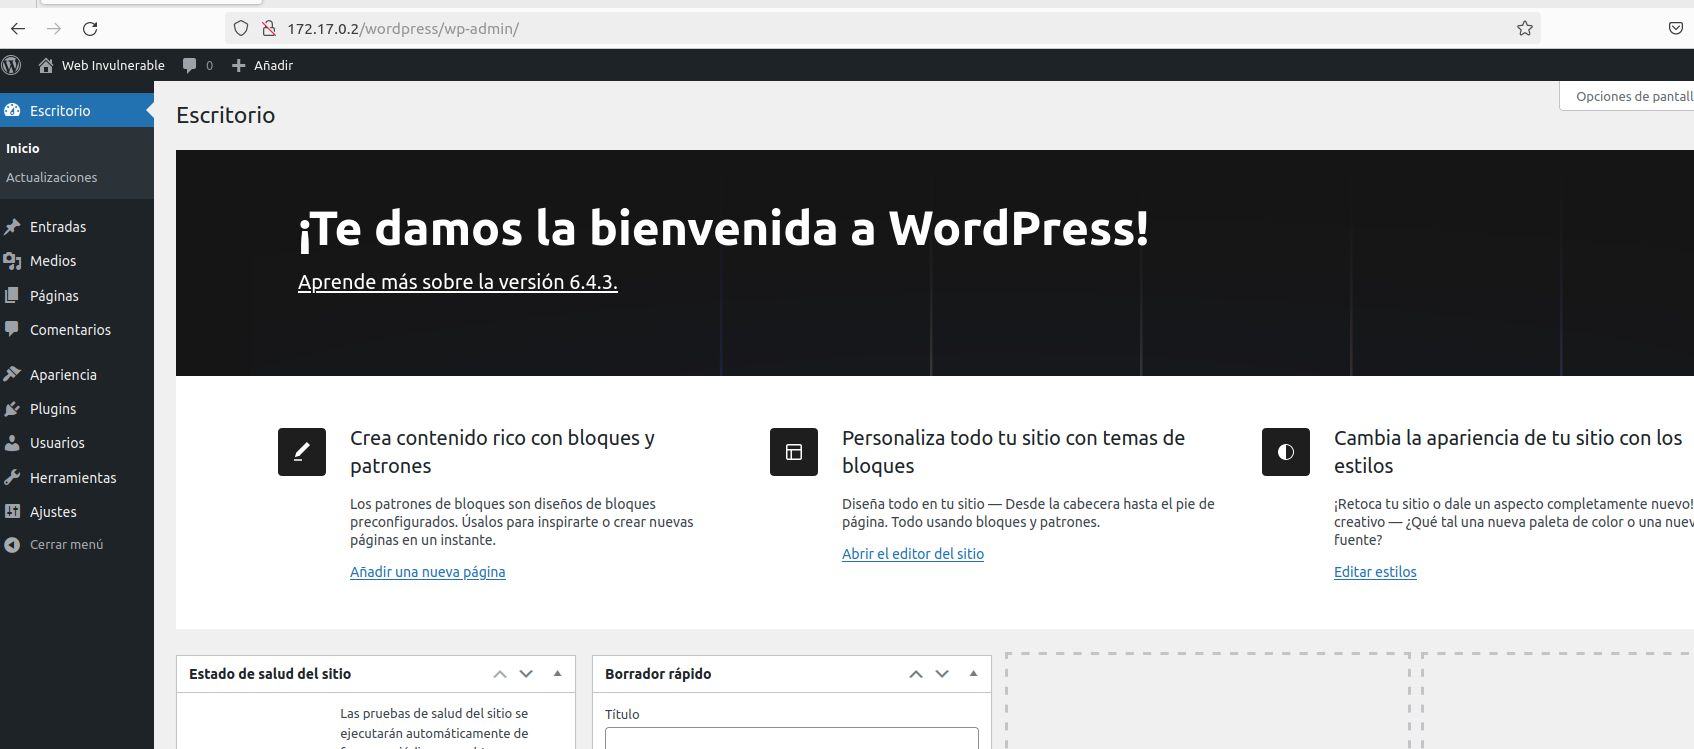Click the Cerrar menú collapse arrow icon
This screenshot has width=1694, height=749.
coord(12,545)
